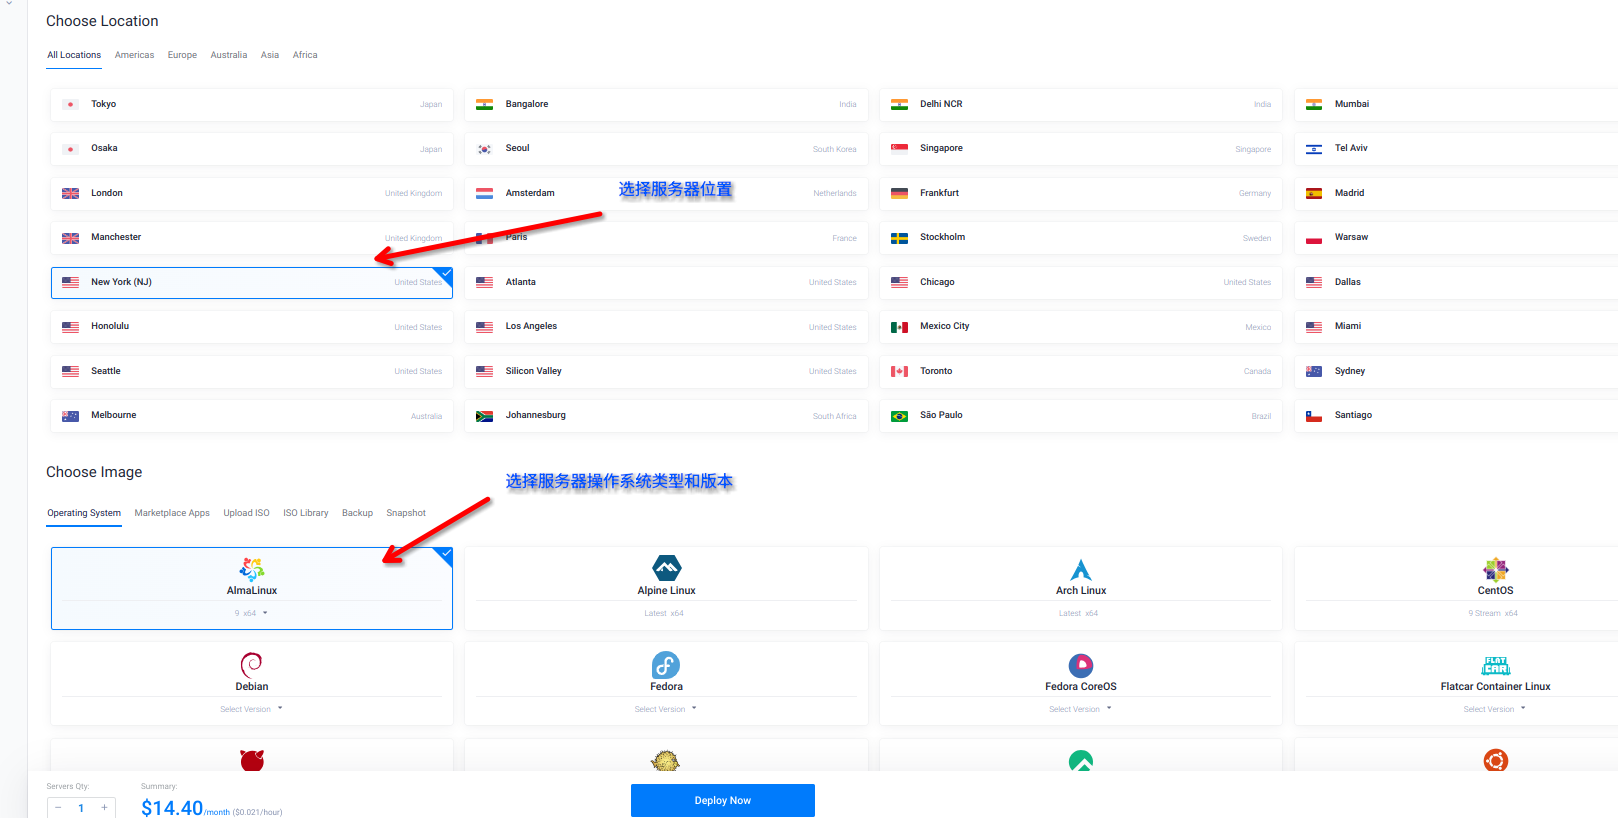Viewport: 1618px width, 818px height.
Task: Select the Atlanta location option
Action: click(x=666, y=282)
